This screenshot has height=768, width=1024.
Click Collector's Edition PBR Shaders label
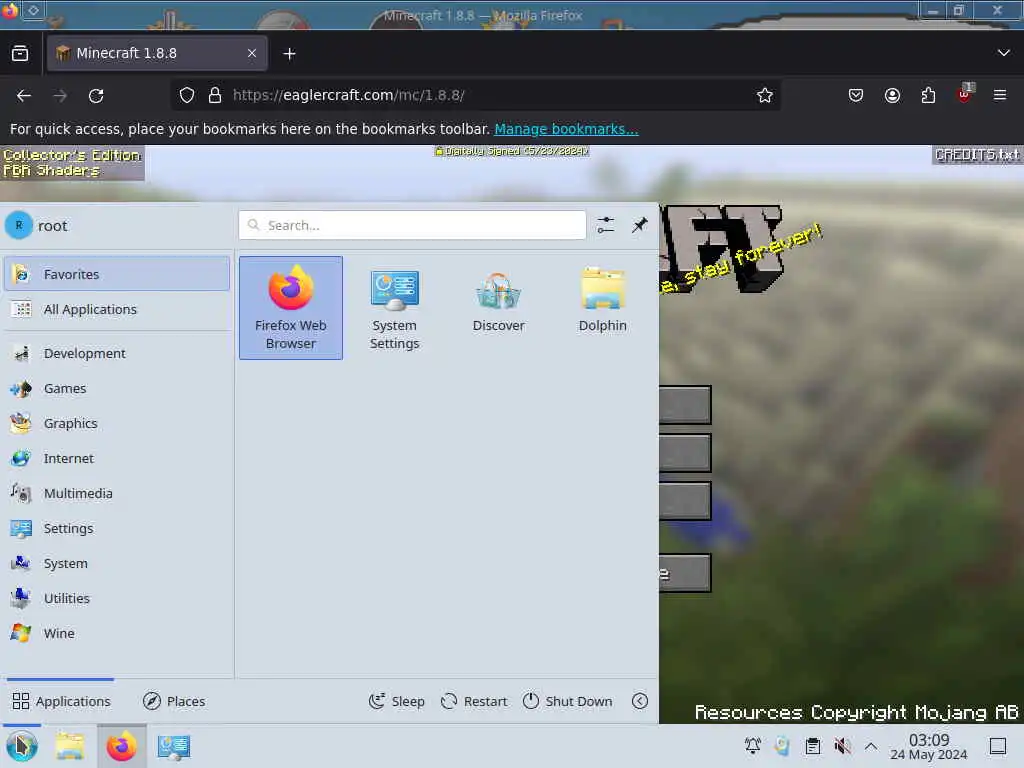(x=72, y=163)
